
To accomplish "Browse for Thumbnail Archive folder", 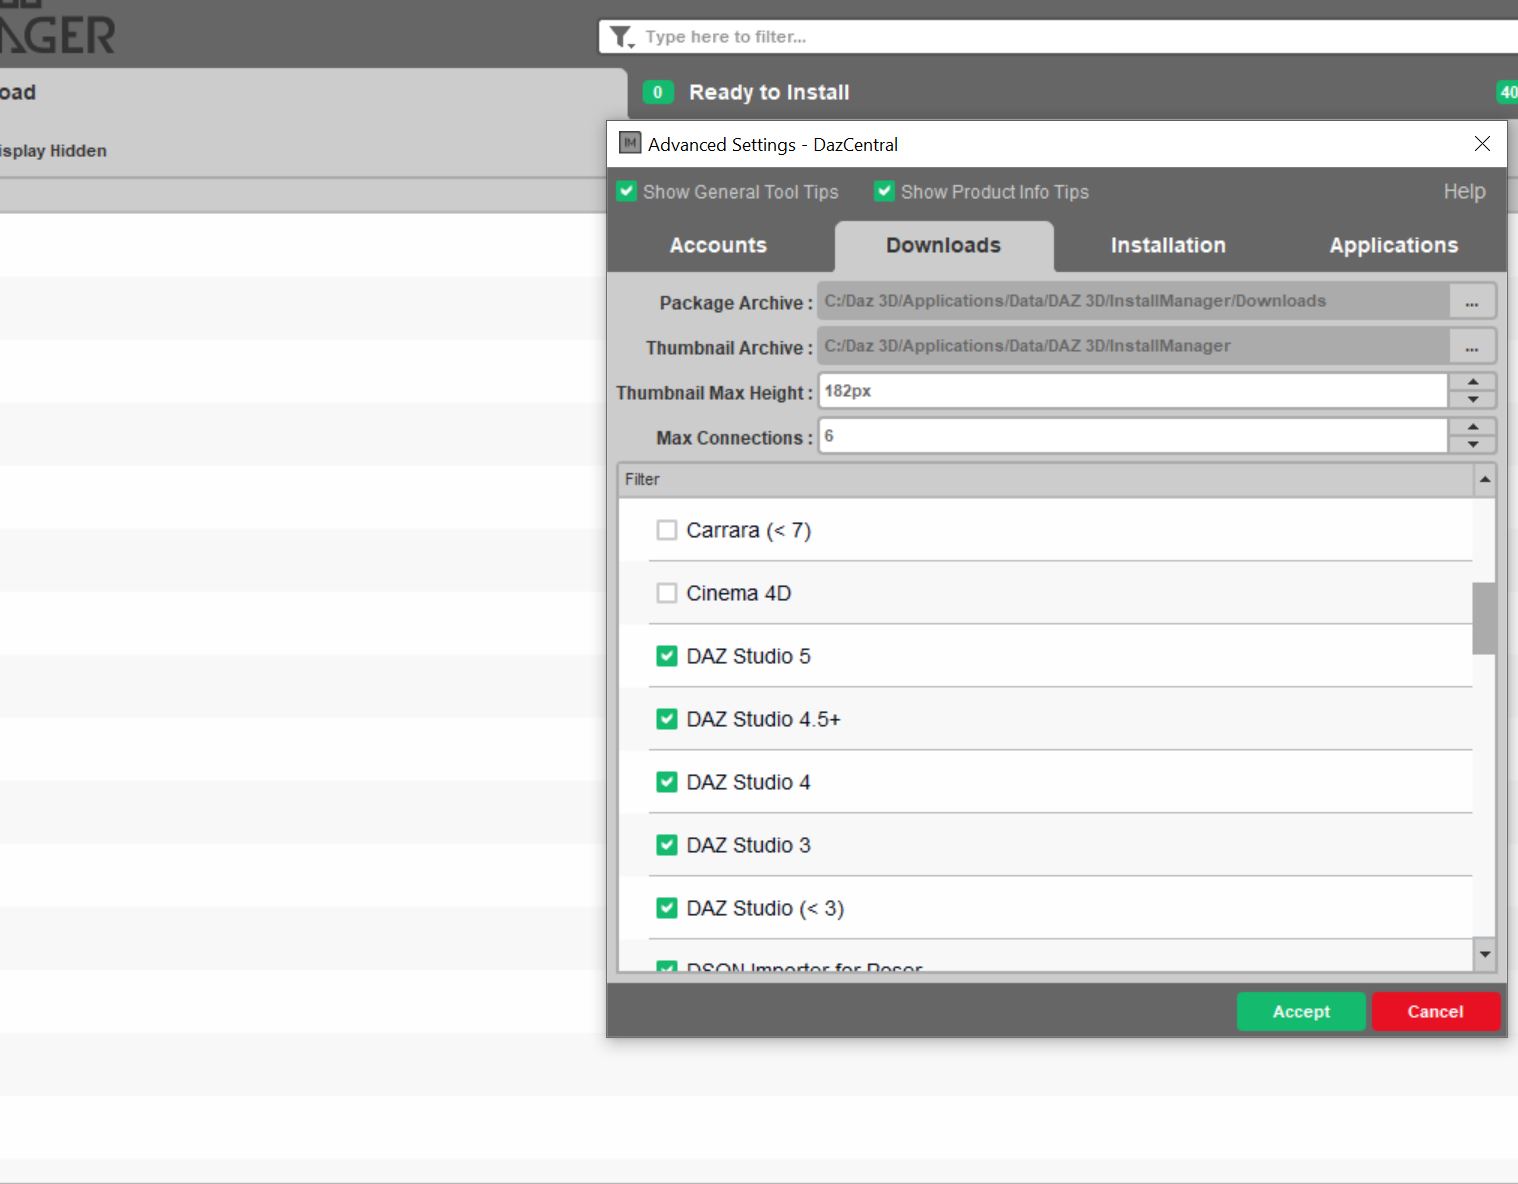I will (1472, 346).
